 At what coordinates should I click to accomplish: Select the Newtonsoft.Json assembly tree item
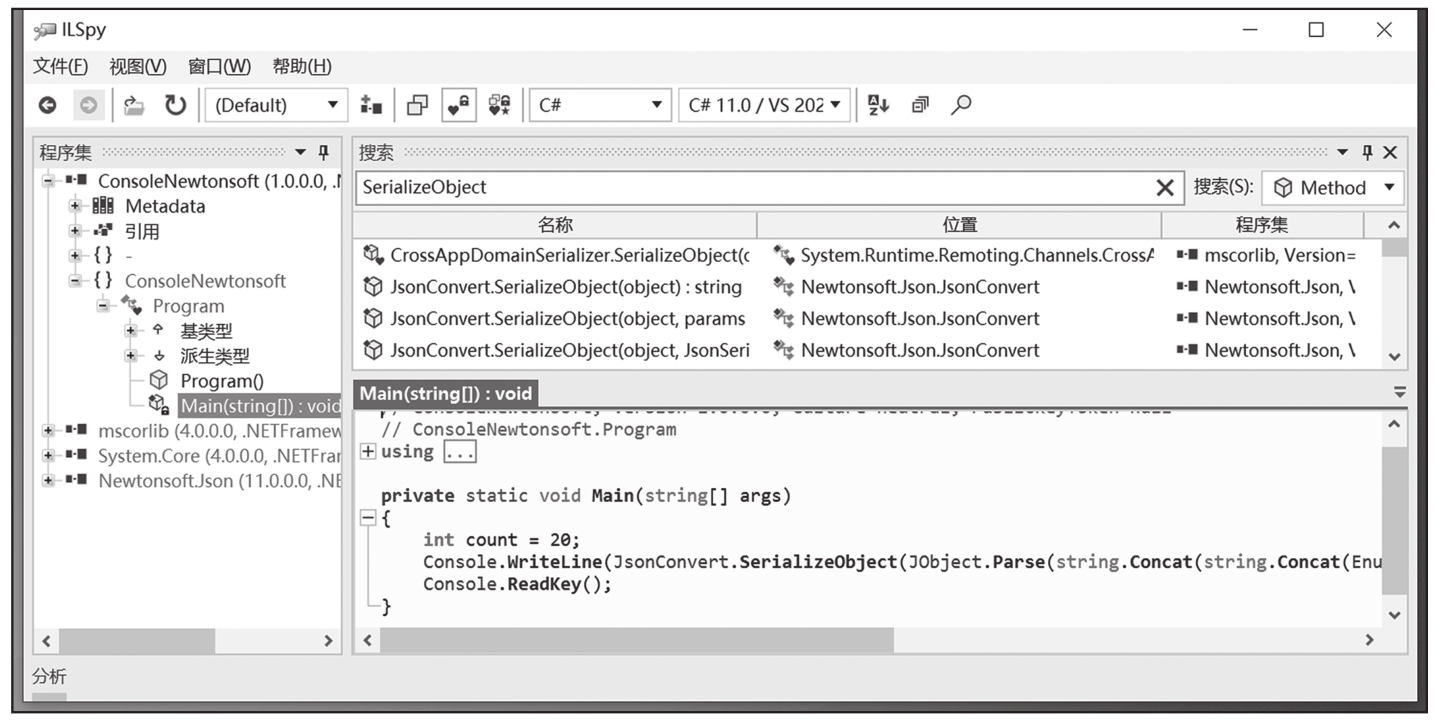219,480
